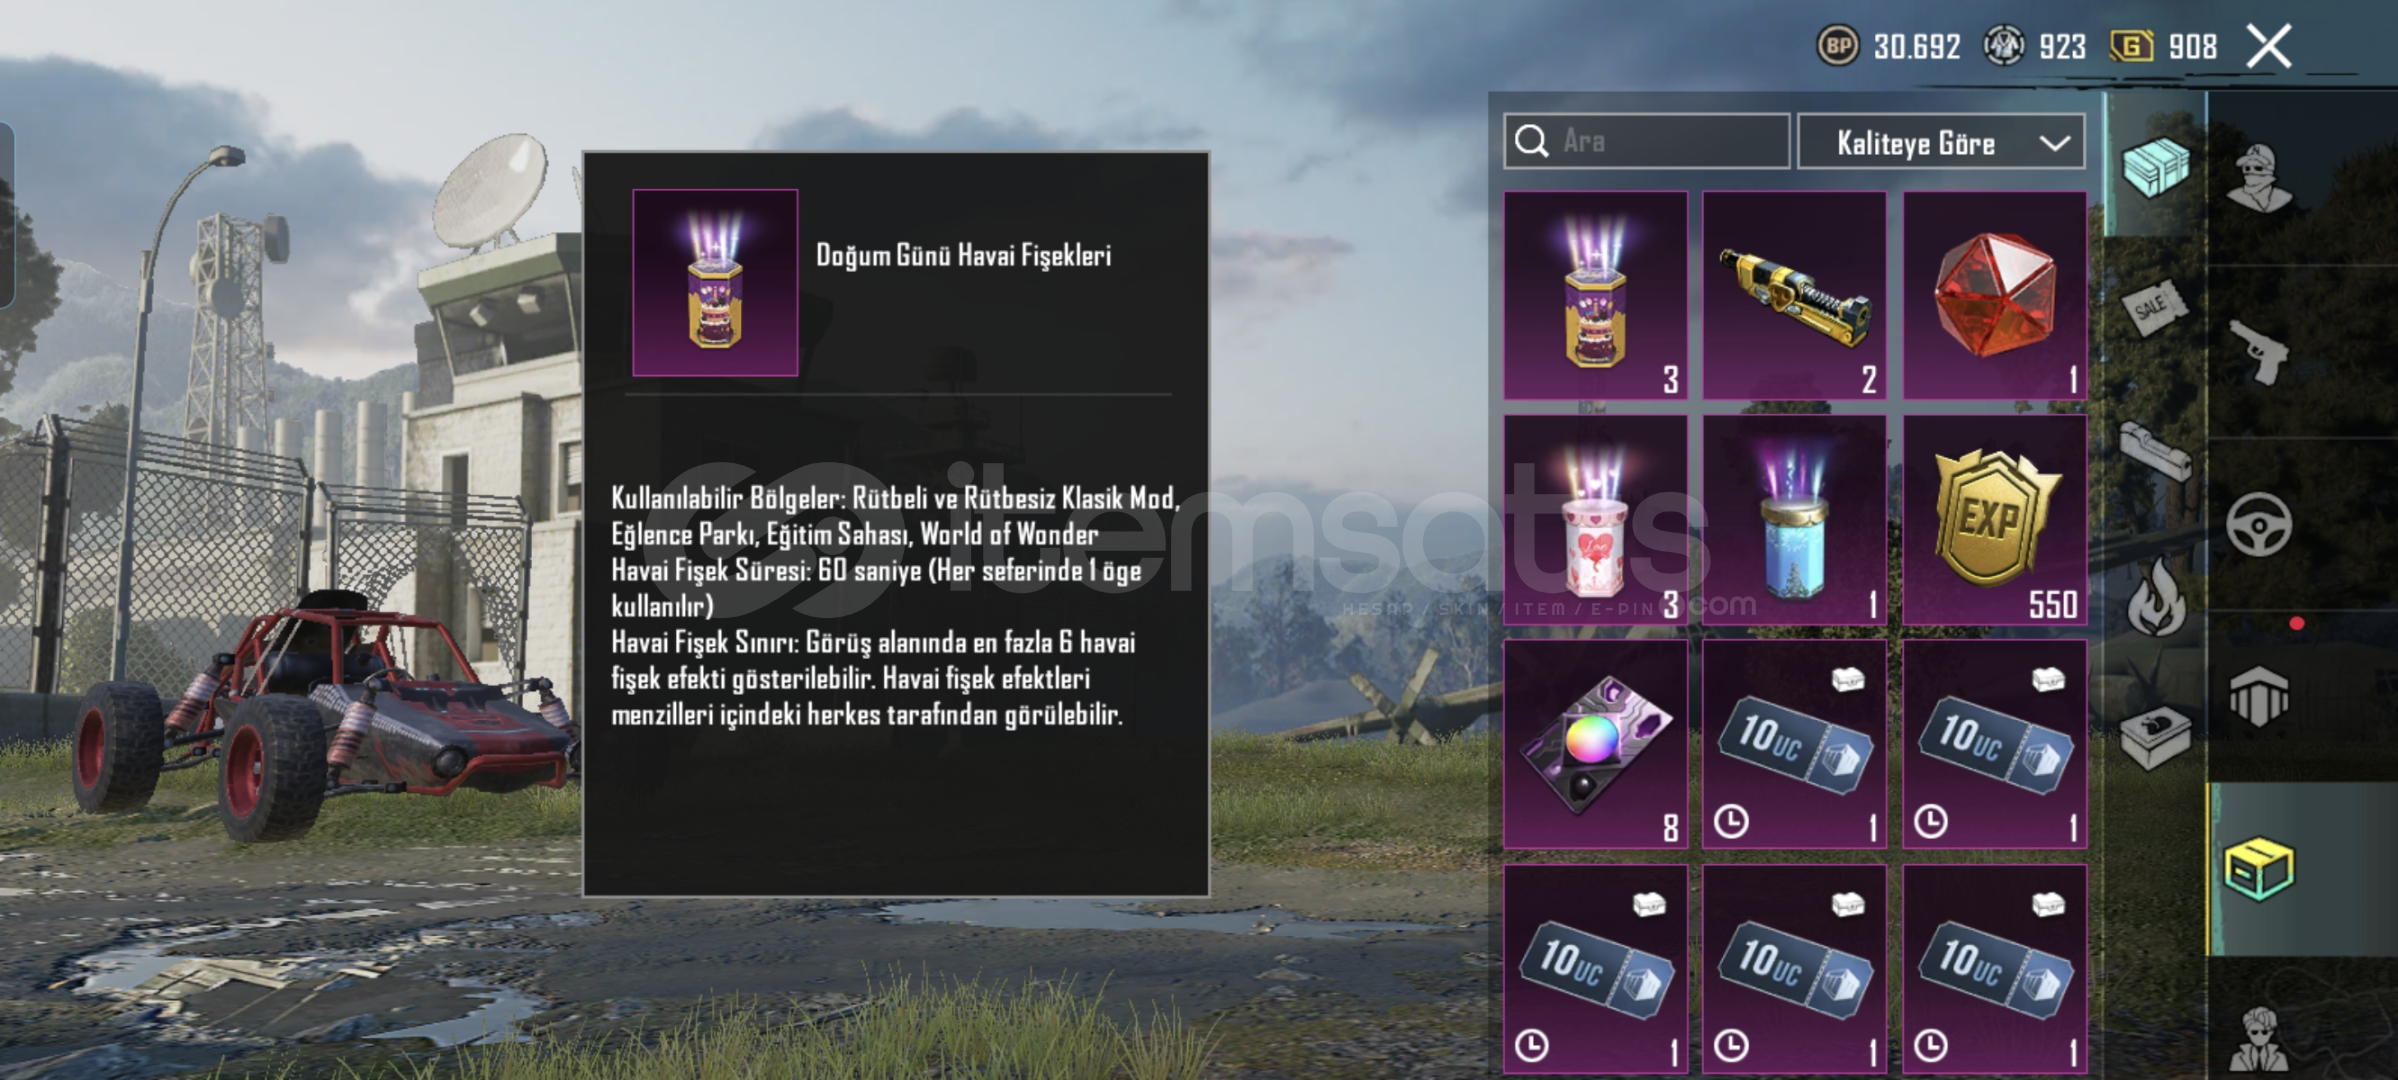Open the Kaliteye Göre sort dropdown
2398x1080 pixels.
pos(1941,142)
